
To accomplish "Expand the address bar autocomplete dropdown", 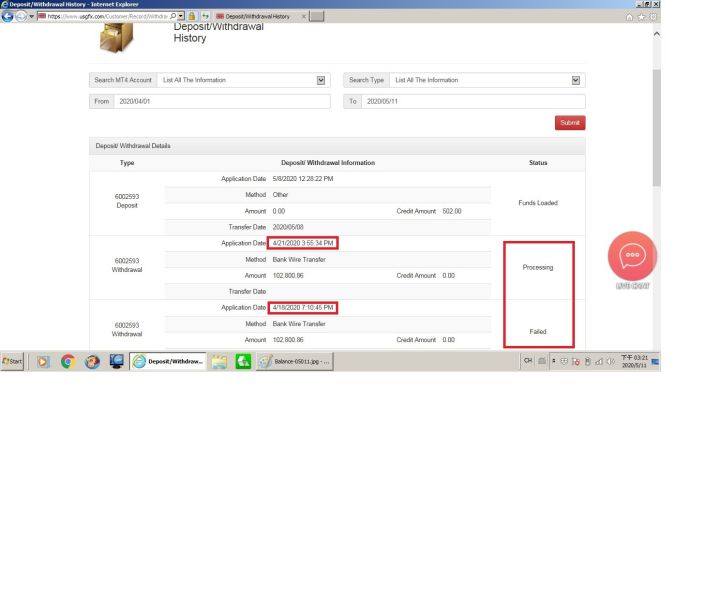I will click(181, 16).
